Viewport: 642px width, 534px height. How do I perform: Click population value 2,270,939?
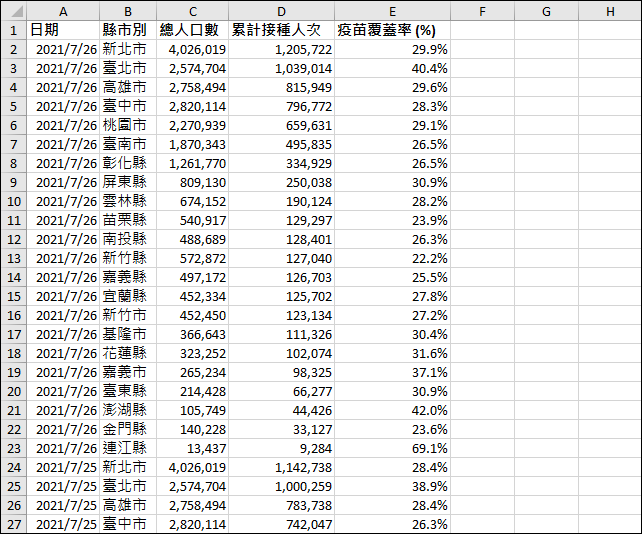[x=192, y=125]
